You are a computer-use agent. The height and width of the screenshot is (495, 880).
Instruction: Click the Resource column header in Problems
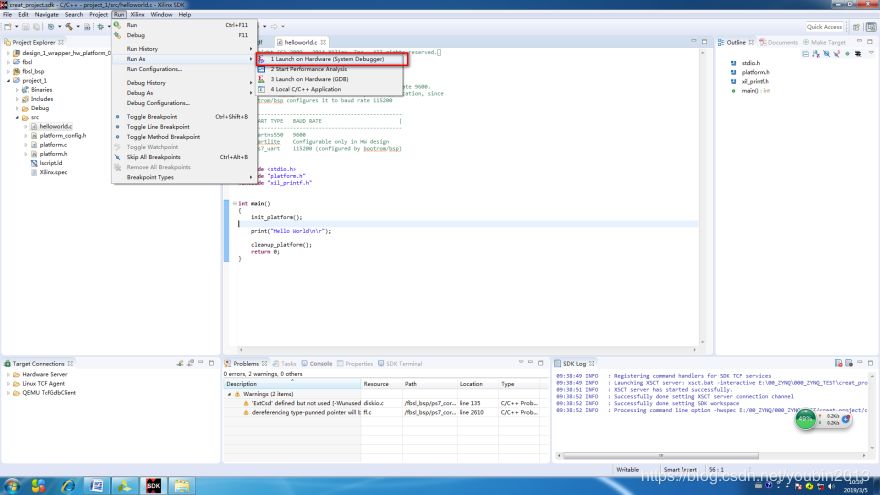tap(382, 384)
